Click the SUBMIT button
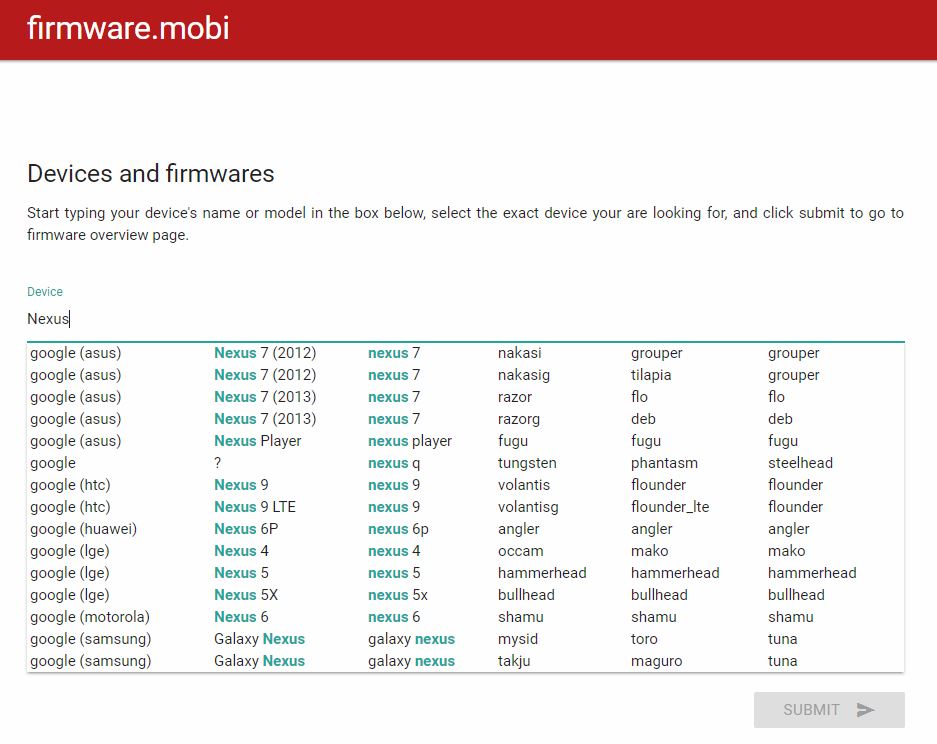Screen dimensions: 937x744 [x=829, y=710]
